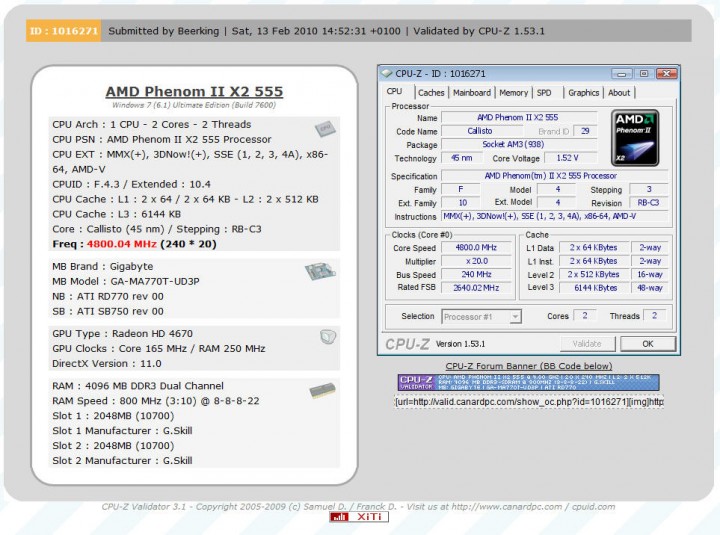The image size is (720, 535).
Task: Click the Threads count field showing 2
Action: pyautogui.click(x=654, y=315)
